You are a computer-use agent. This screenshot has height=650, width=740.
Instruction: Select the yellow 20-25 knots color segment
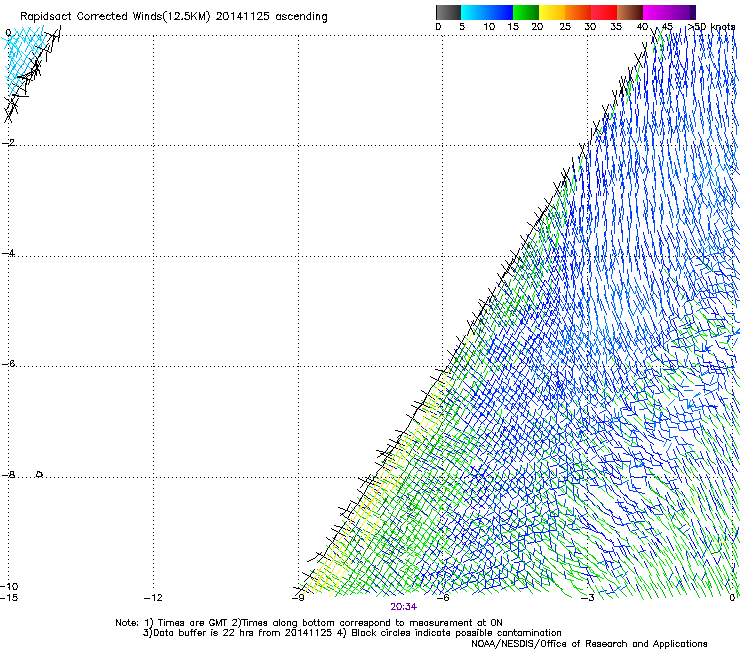click(552, 12)
